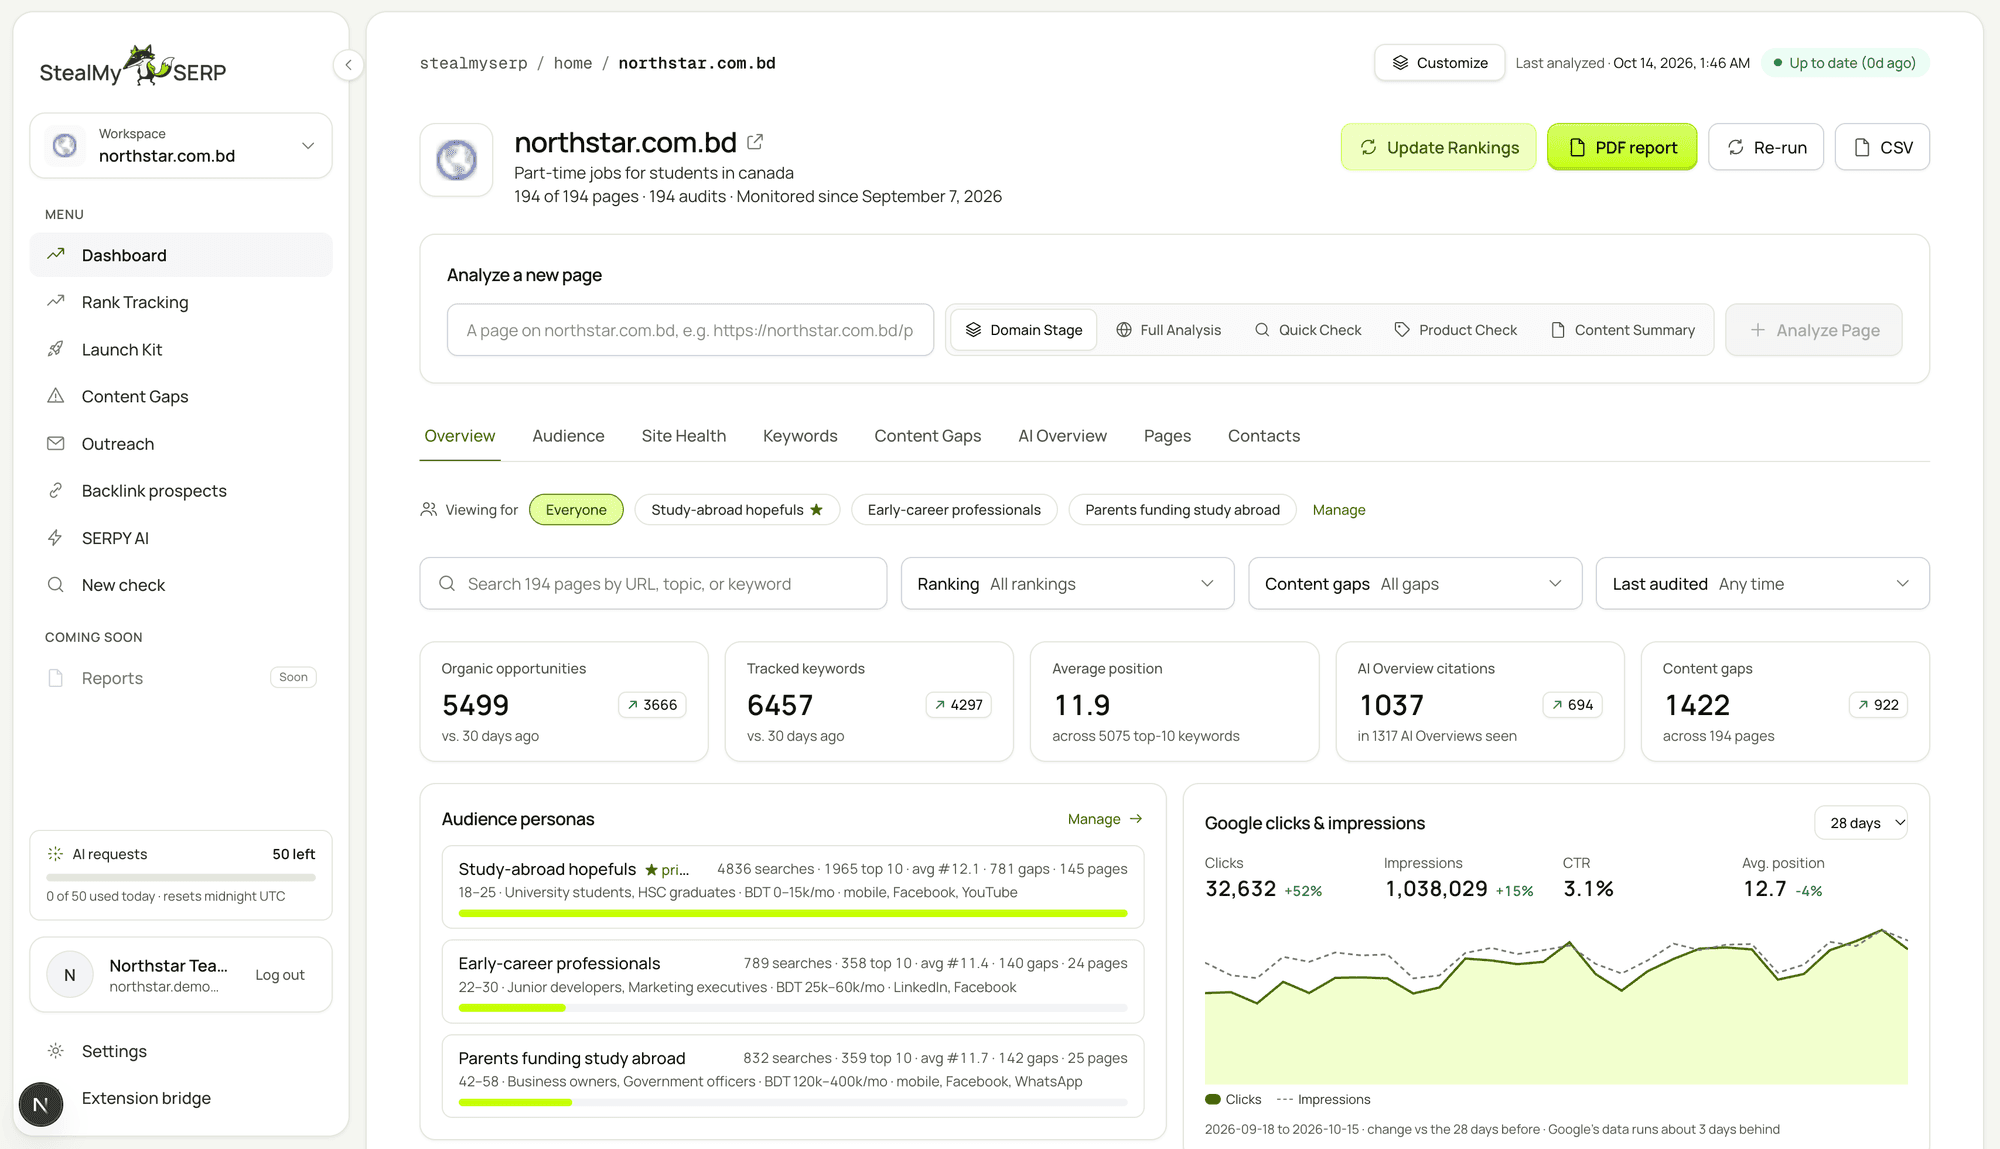Select the Content Summary mode

pyautogui.click(x=1622, y=330)
